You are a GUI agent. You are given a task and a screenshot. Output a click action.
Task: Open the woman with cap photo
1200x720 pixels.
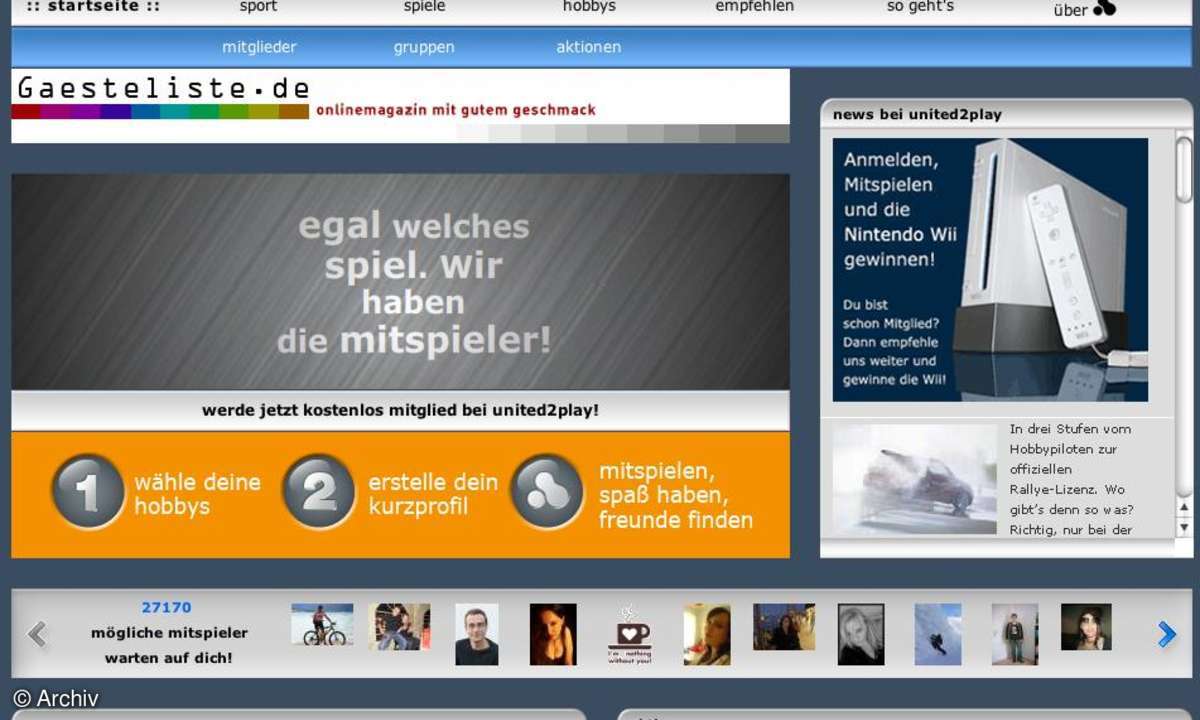point(1086,627)
